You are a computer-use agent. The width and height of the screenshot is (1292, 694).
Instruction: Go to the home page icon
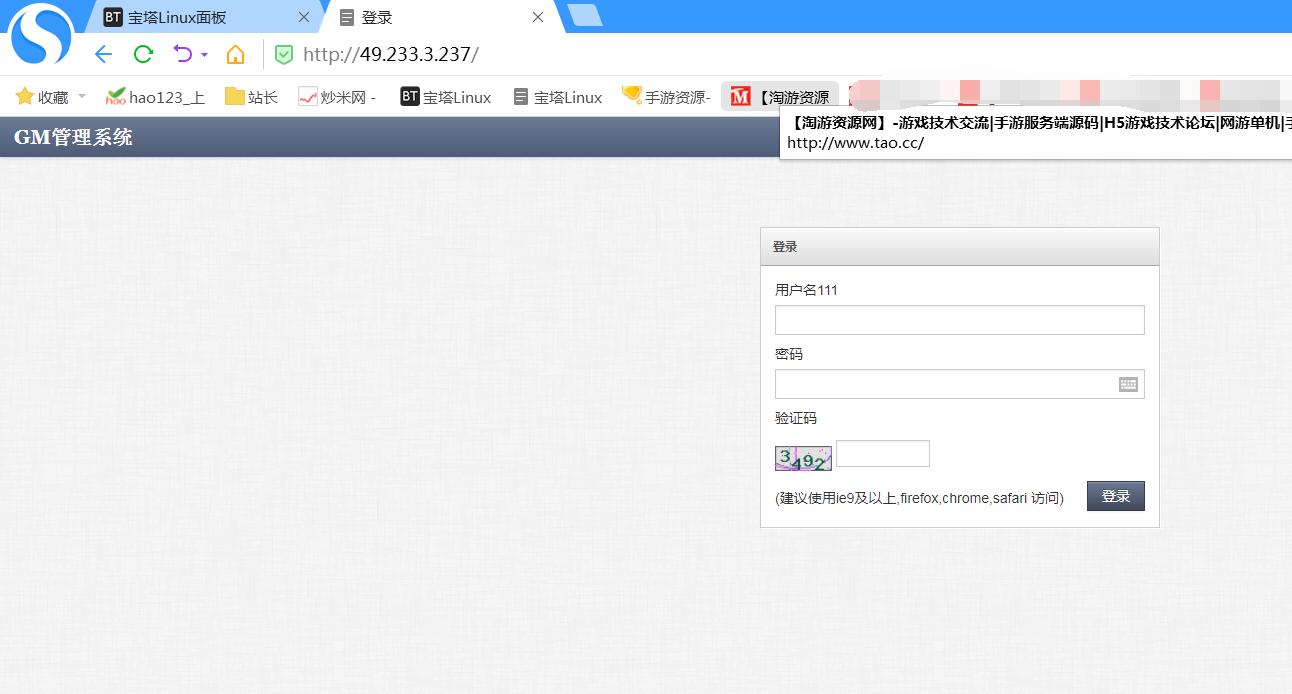pos(235,54)
